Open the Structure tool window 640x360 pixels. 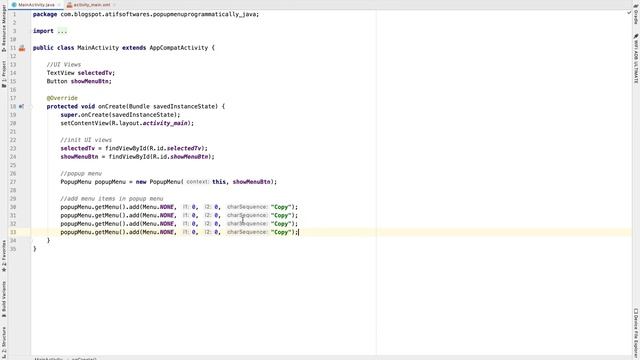tap(4, 342)
